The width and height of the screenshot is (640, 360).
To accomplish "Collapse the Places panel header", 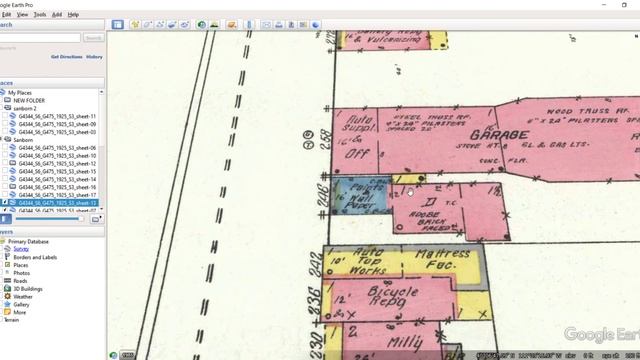I will [x=52, y=83].
